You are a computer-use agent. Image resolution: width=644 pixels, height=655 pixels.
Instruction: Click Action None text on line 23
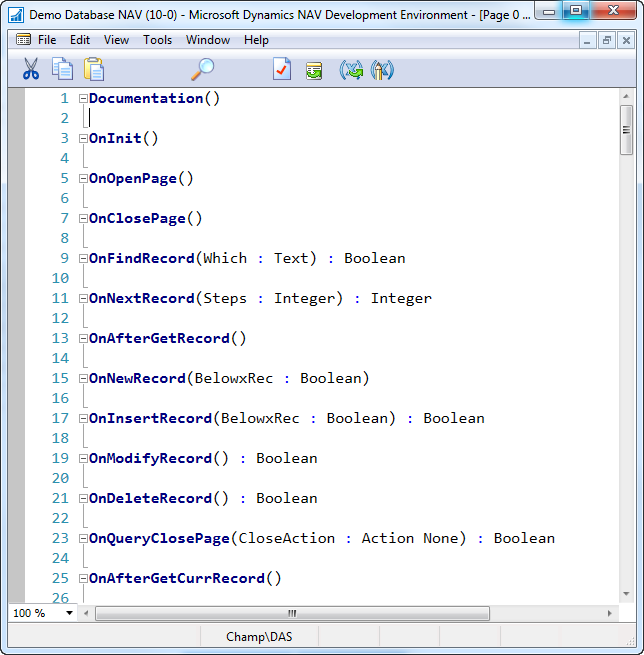409,538
